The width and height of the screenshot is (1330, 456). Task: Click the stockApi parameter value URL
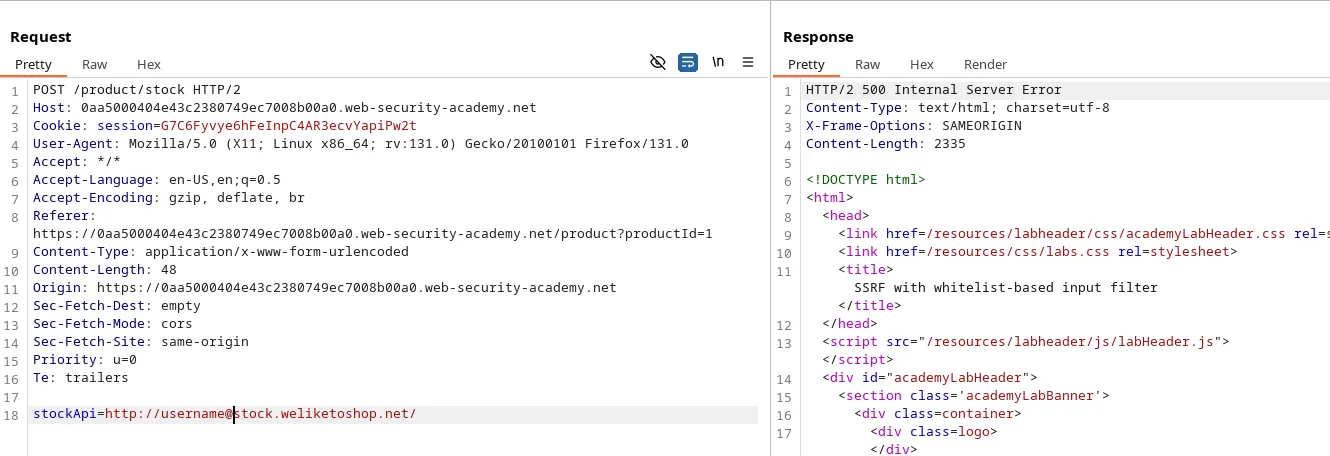[x=260, y=414]
